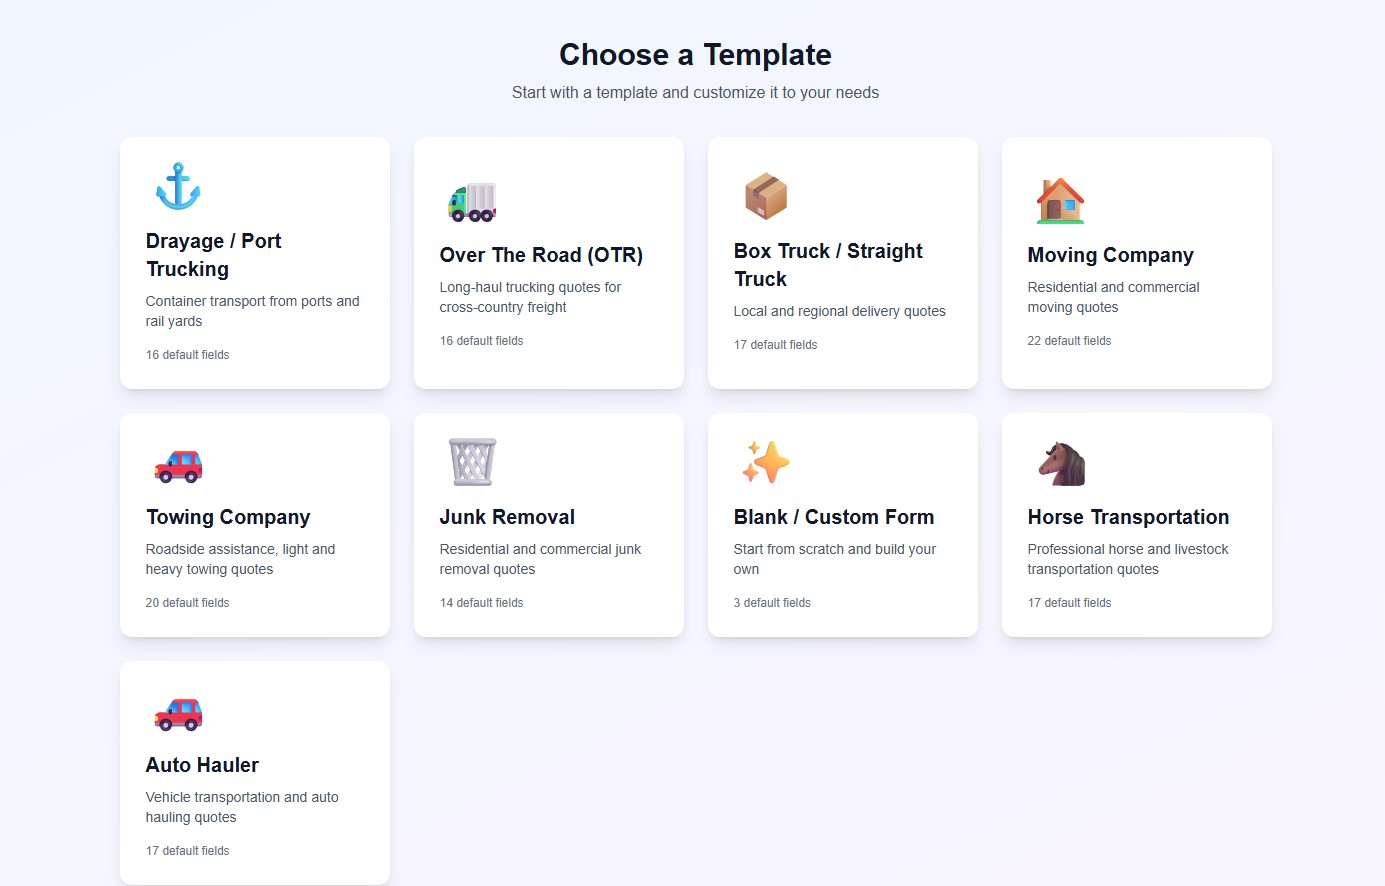Select the Drayage / Port Trucking template
This screenshot has width=1385, height=886.
[x=254, y=262]
